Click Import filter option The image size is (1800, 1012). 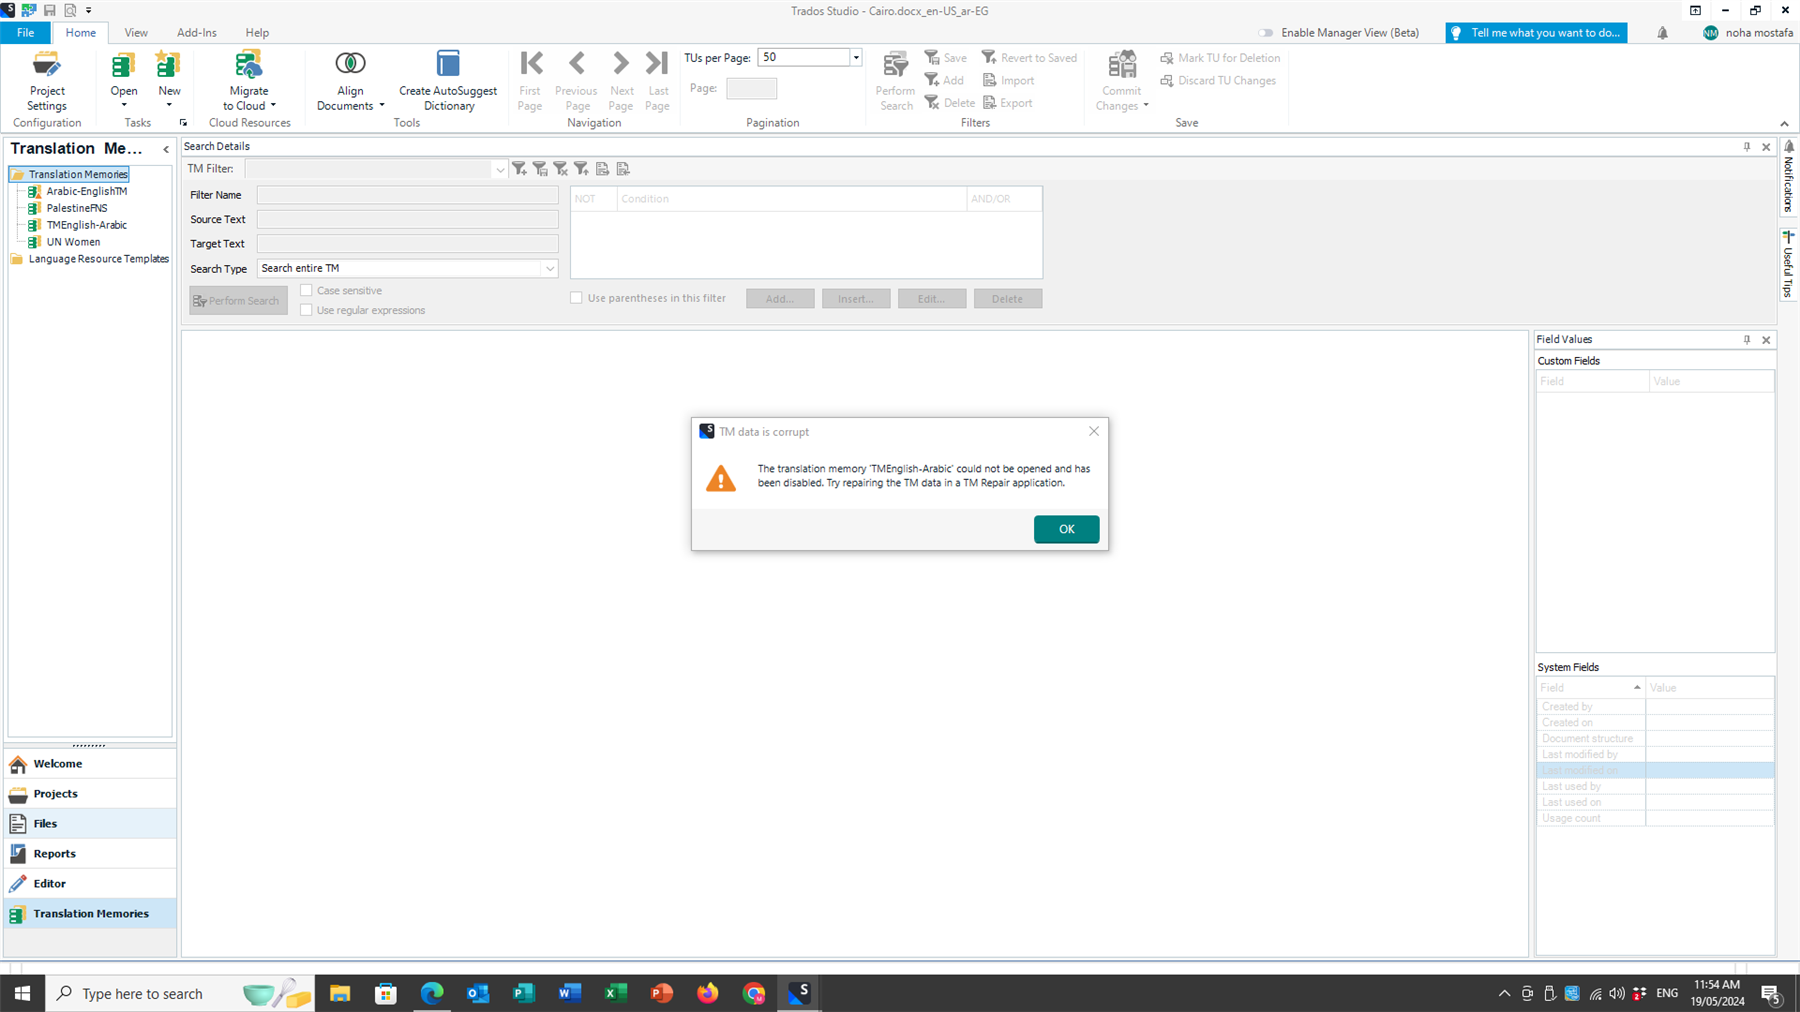pos(1009,80)
